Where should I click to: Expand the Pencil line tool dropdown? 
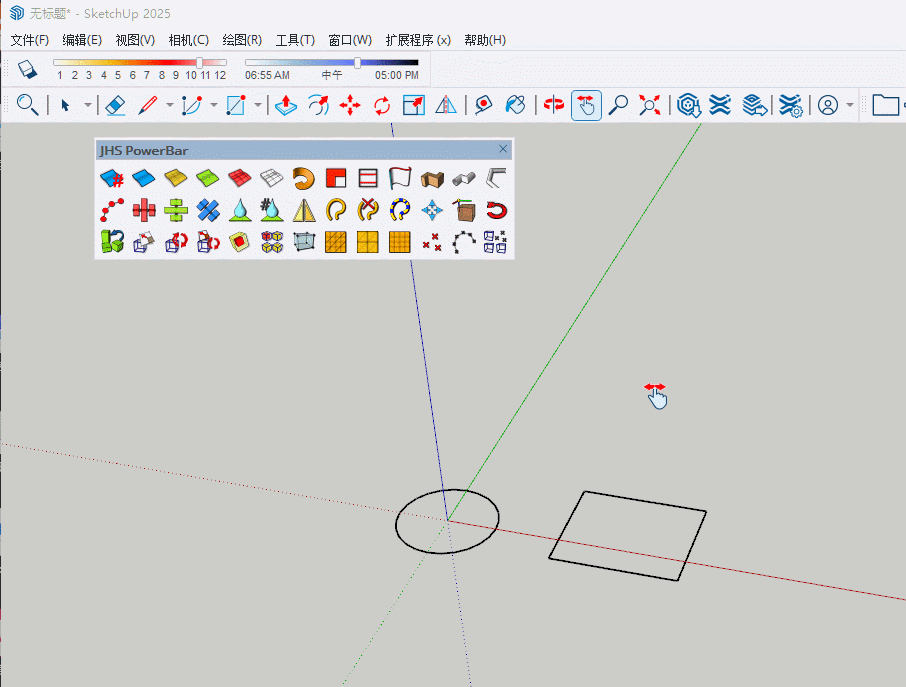tap(170, 105)
